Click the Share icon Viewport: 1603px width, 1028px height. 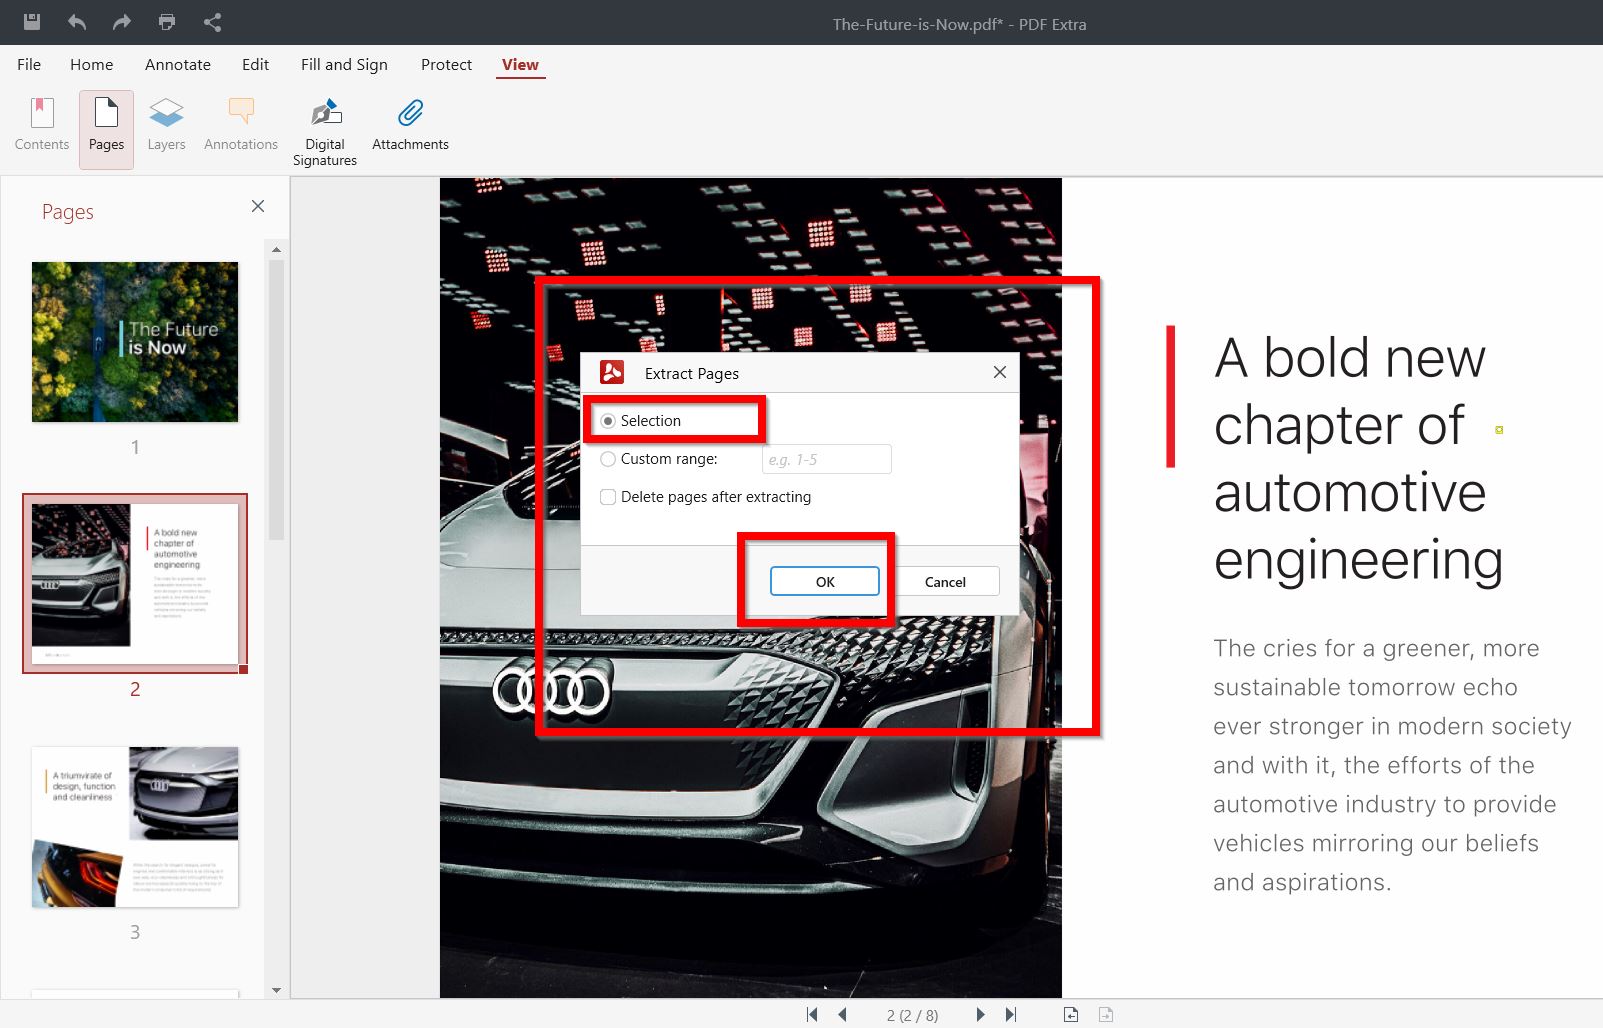click(212, 21)
